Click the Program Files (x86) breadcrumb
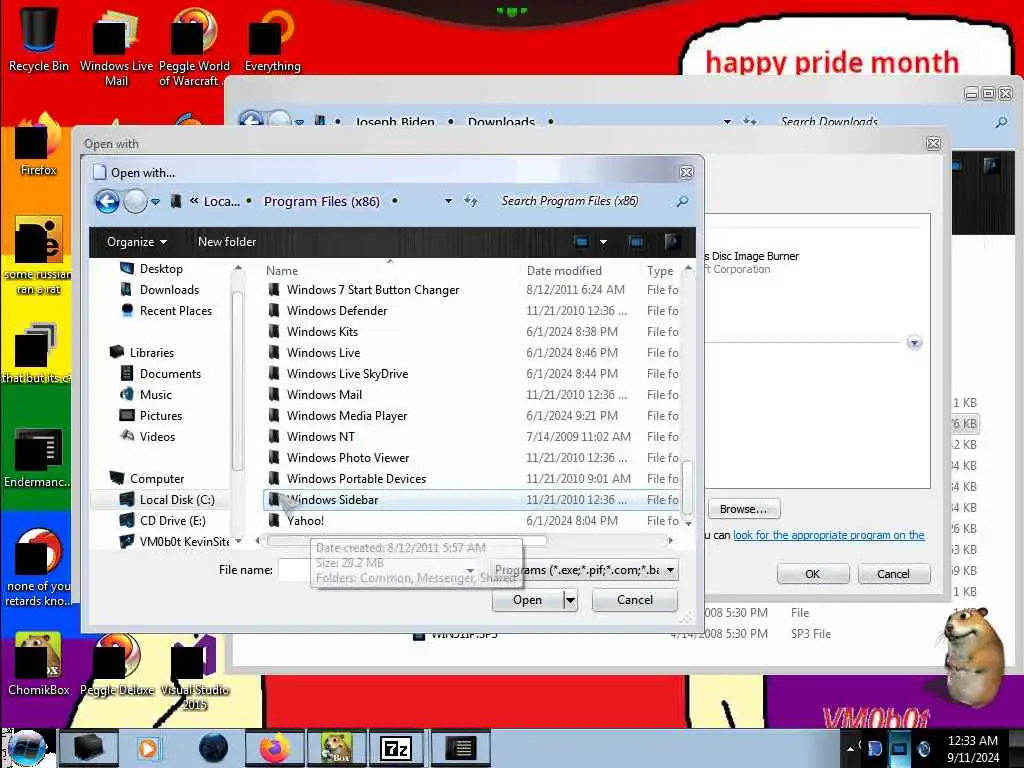Screen dimensions: 1024x768 [321, 201]
